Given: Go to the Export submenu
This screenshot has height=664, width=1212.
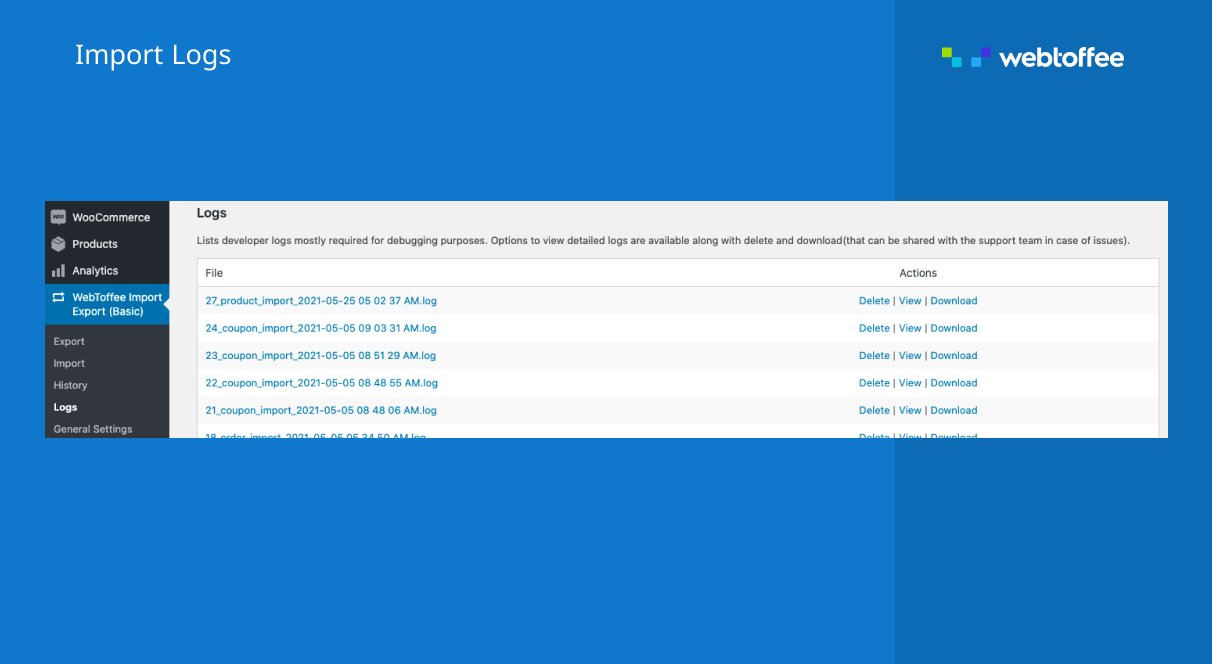Looking at the screenshot, I should (69, 341).
